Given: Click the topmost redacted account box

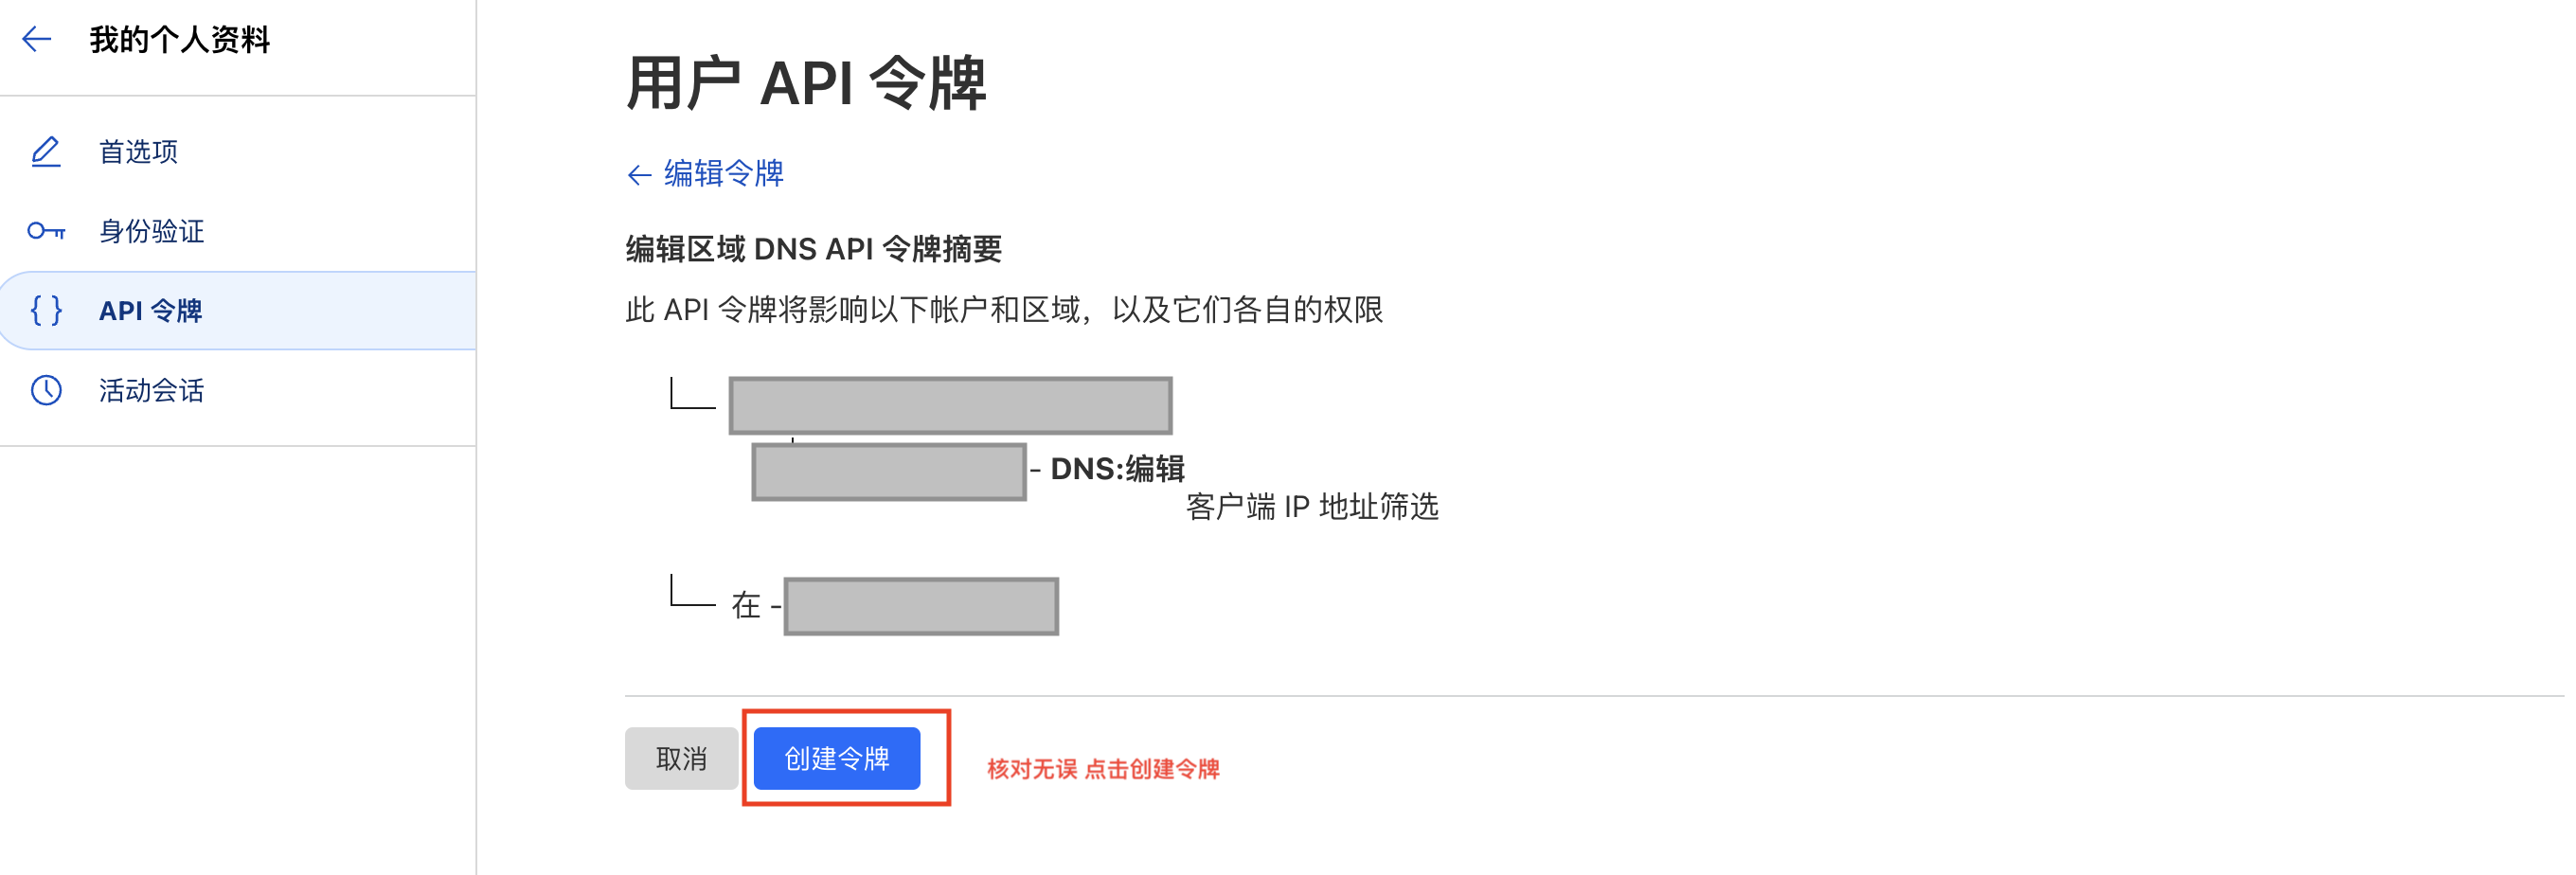Looking at the screenshot, I should (950, 406).
